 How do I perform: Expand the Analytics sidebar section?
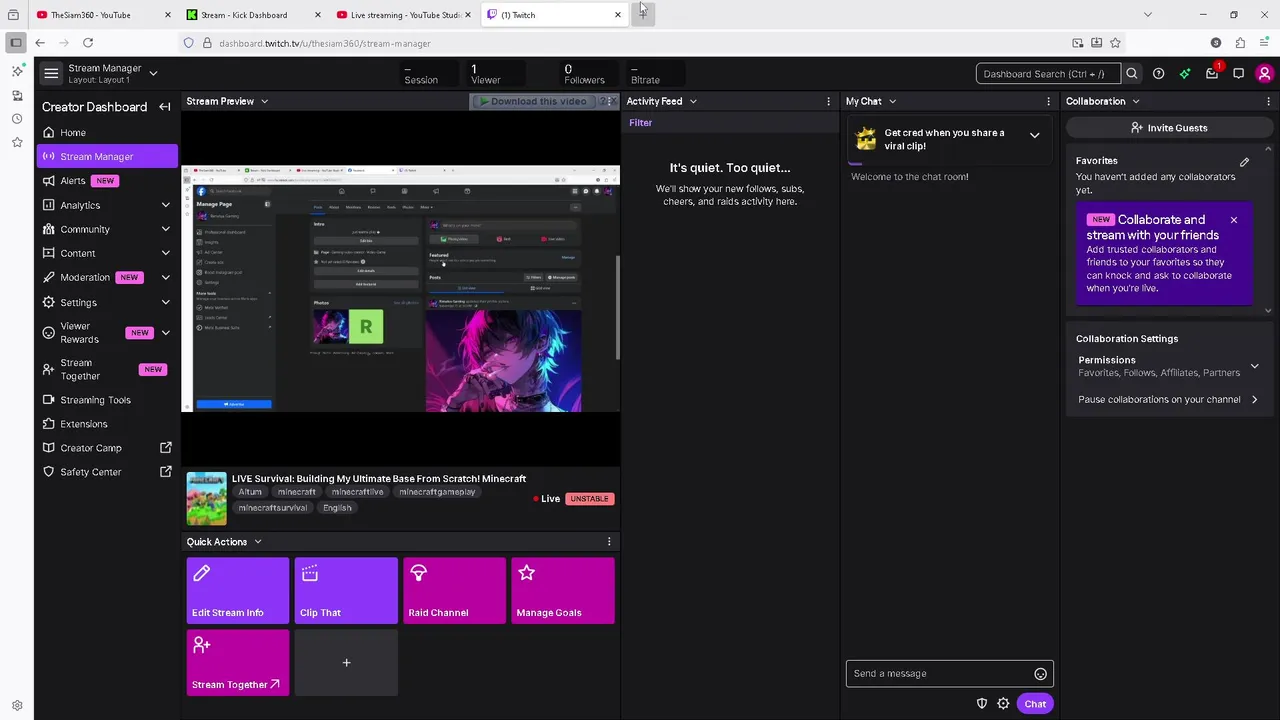click(165, 205)
